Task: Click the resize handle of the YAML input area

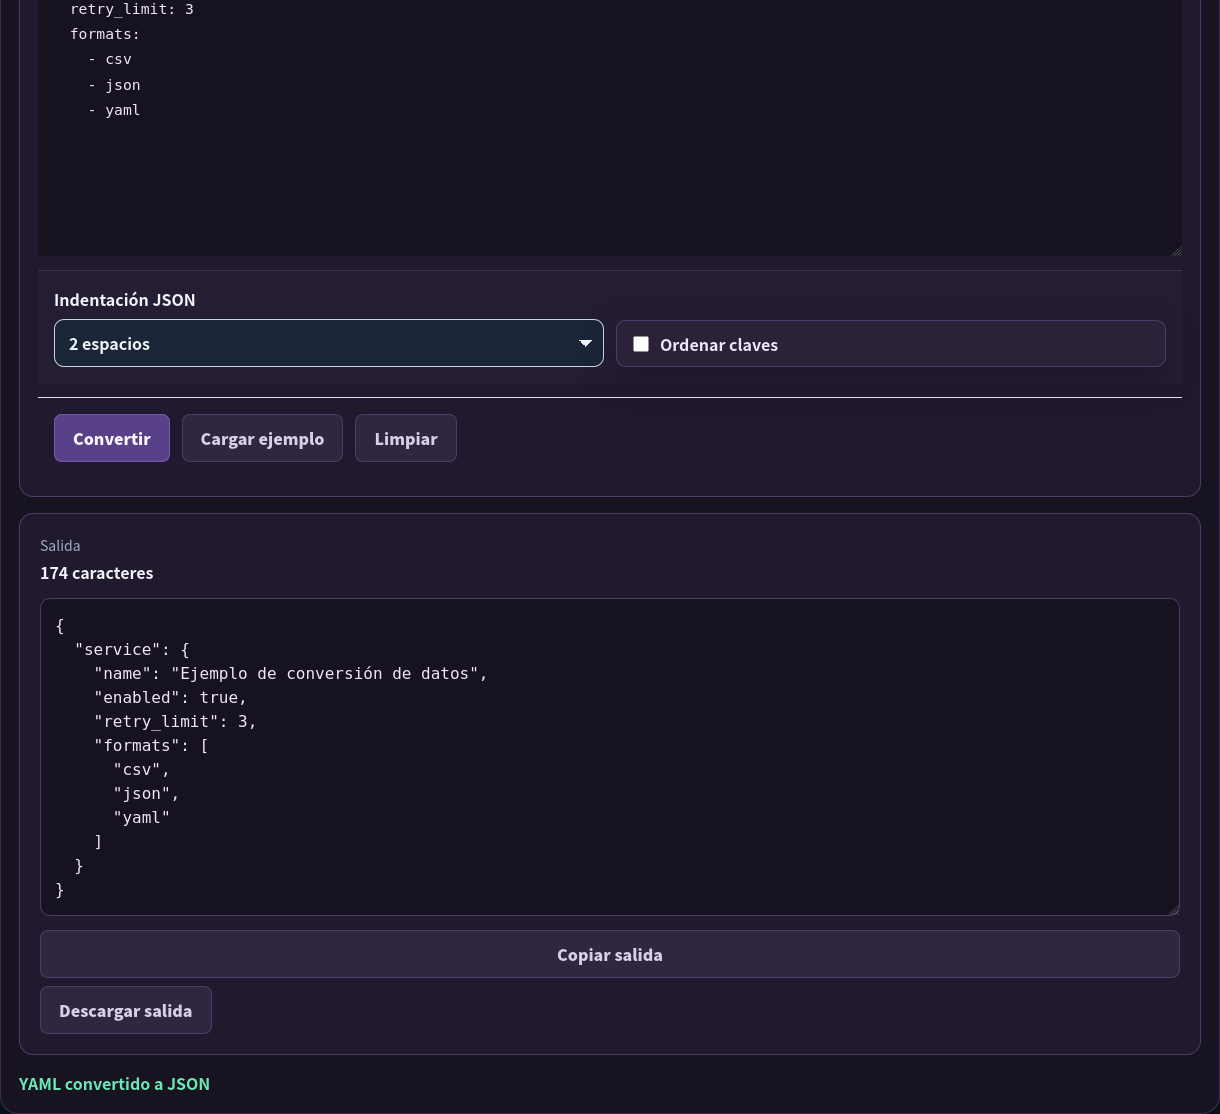Action: (x=1175, y=249)
